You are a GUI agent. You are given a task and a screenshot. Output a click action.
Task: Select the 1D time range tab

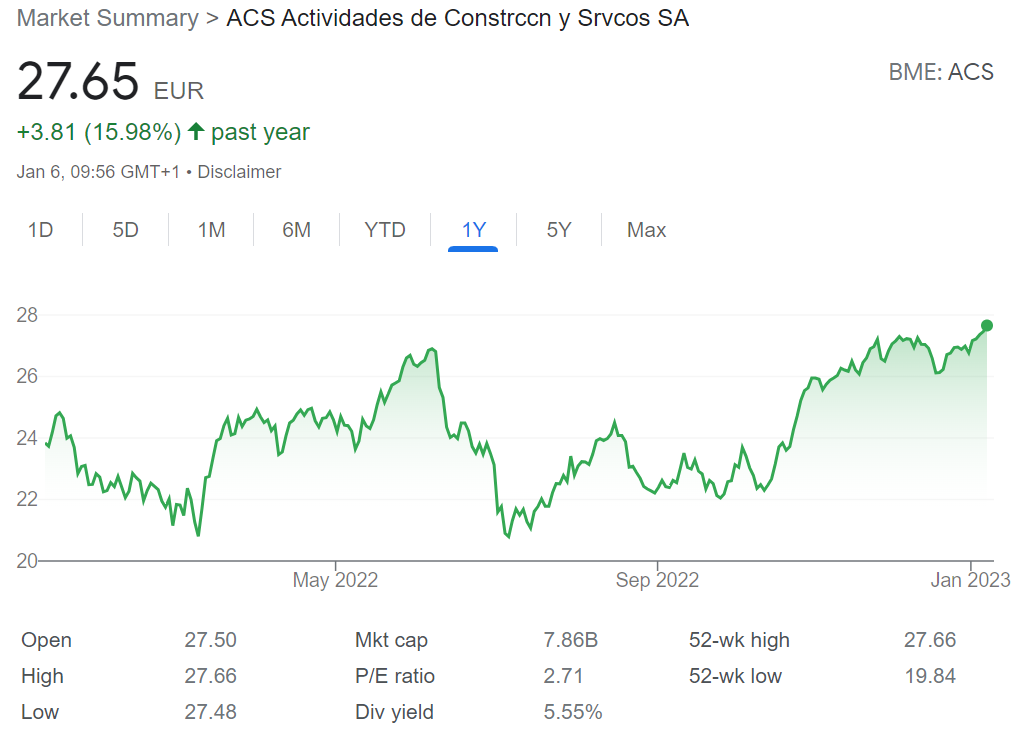tap(40, 230)
